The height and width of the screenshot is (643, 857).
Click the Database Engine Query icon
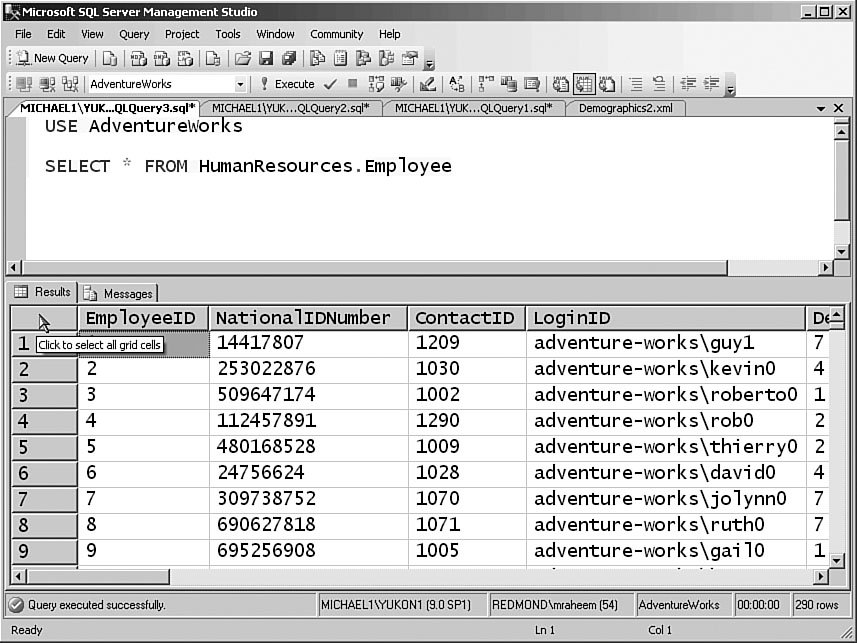click(x=110, y=58)
